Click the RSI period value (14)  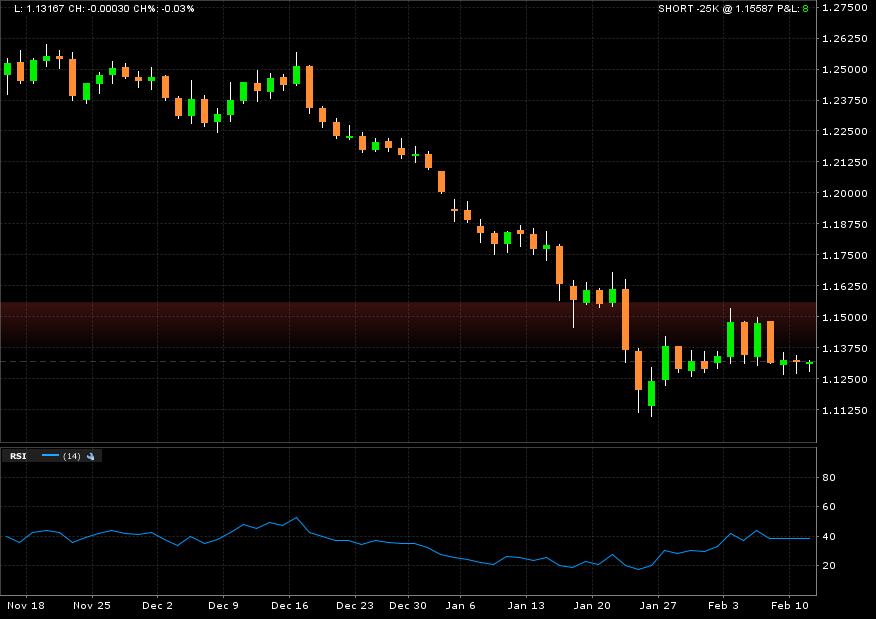72,456
